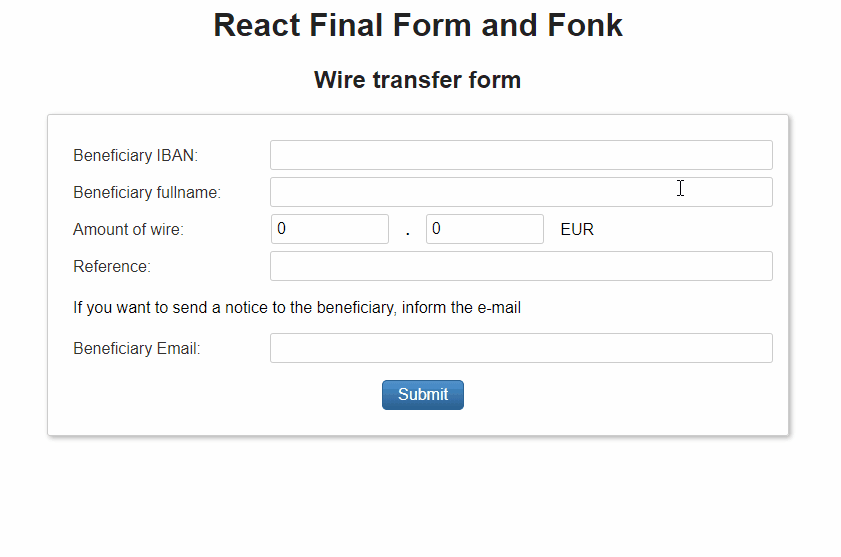Screen dimensions: 841x557
Task: Select the "Amount of wire:" label
Action: [128, 230]
